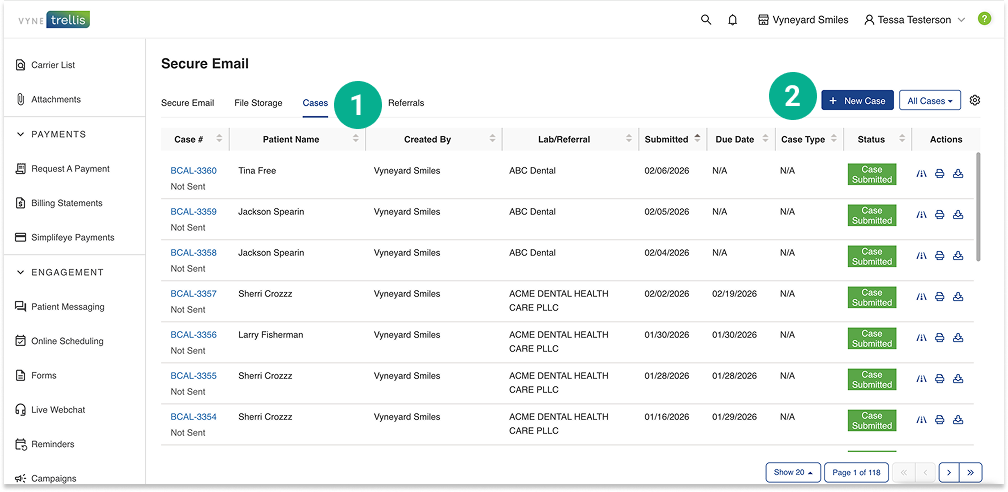
Task: Collapse the PAYMENTS sidebar section
Action: point(21,134)
